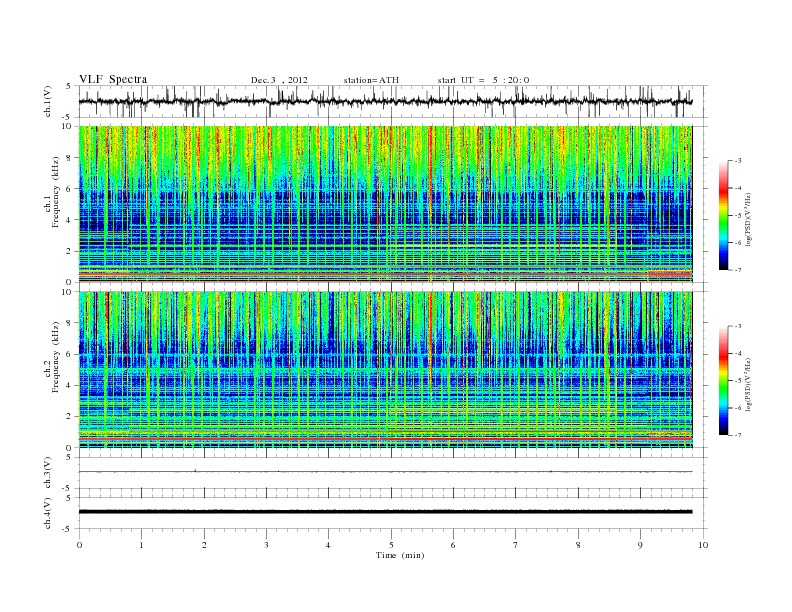This screenshot has width=792, height=612.
Task: Click the thick ch.4 voltage trace band
Action: click(x=386, y=512)
